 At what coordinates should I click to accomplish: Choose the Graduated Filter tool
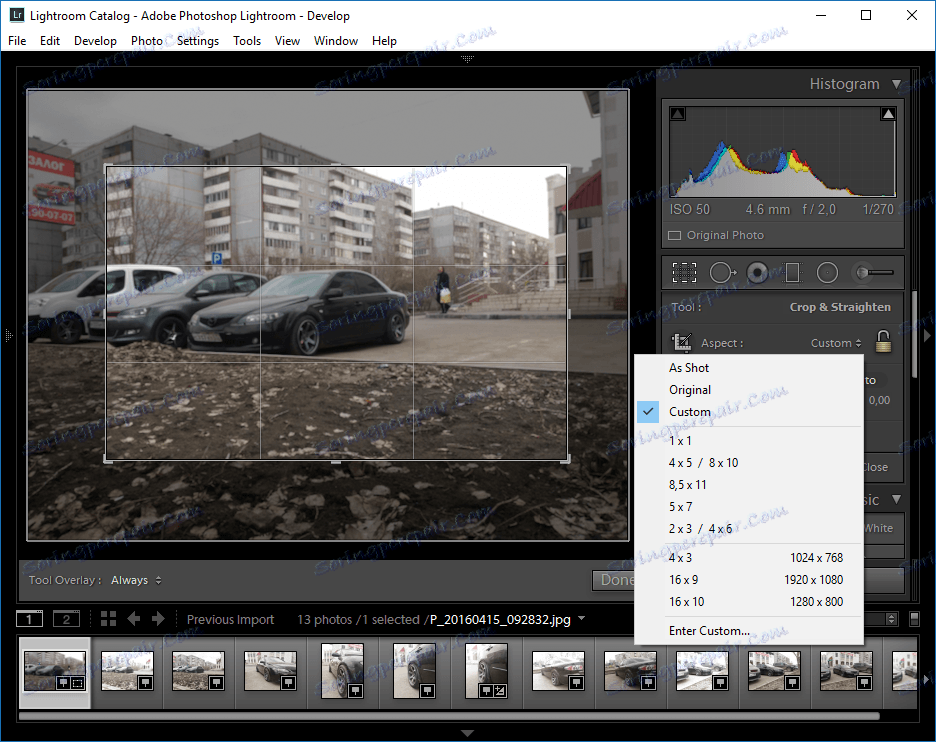[792, 272]
